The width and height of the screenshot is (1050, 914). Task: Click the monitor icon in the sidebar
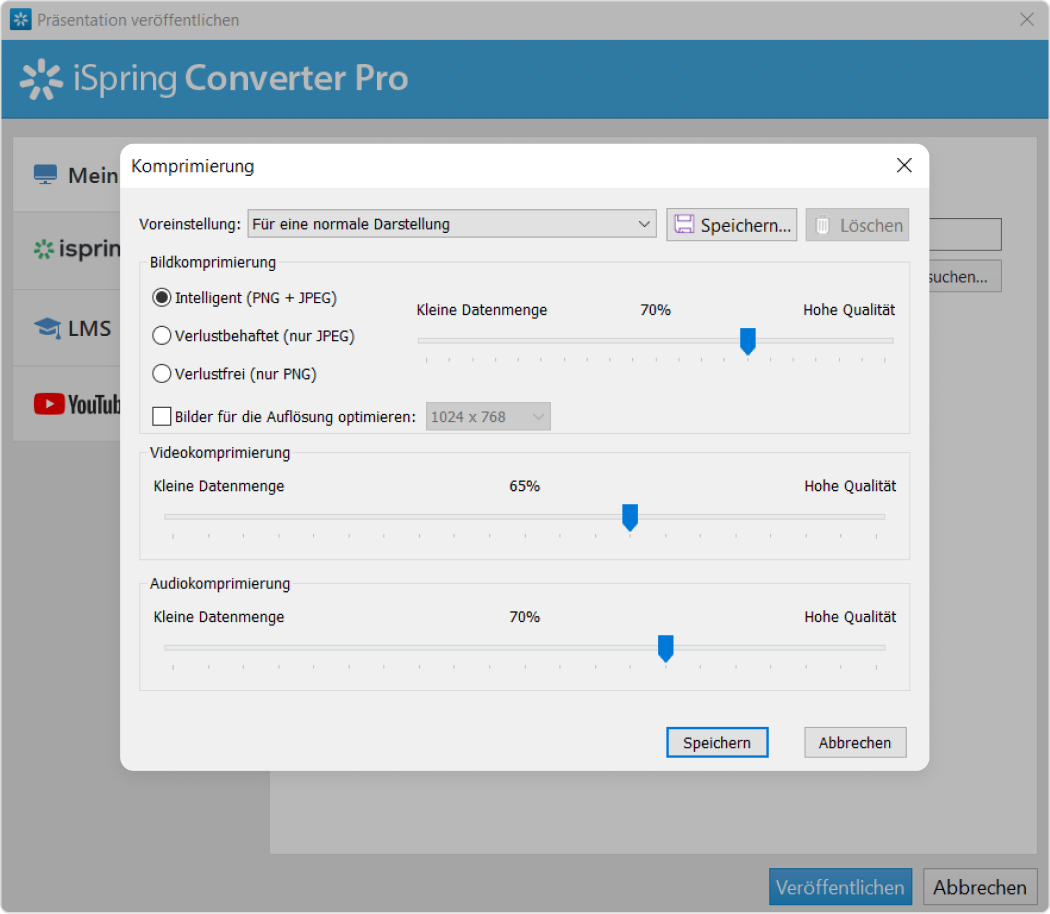(46, 175)
